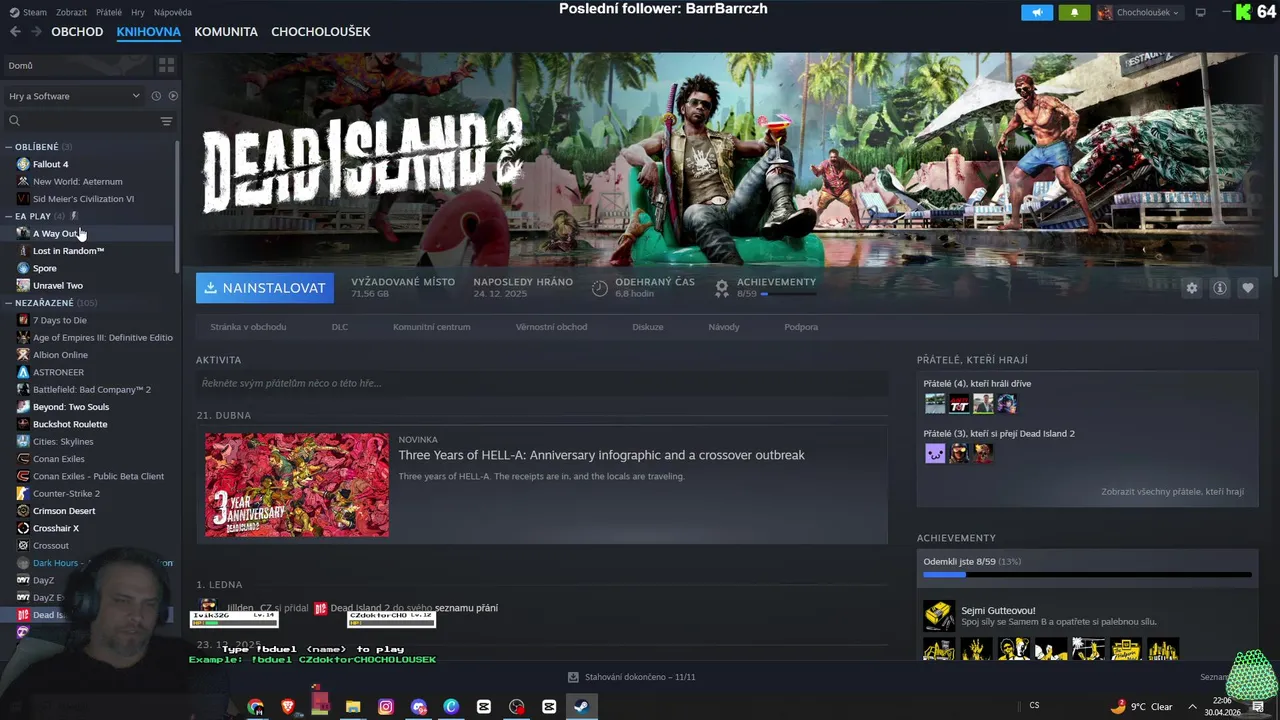Image resolution: width=1280 pixels, height=720 pixels.
Task: Open Brave browser from the taskbar
Action: pos(288,706)
